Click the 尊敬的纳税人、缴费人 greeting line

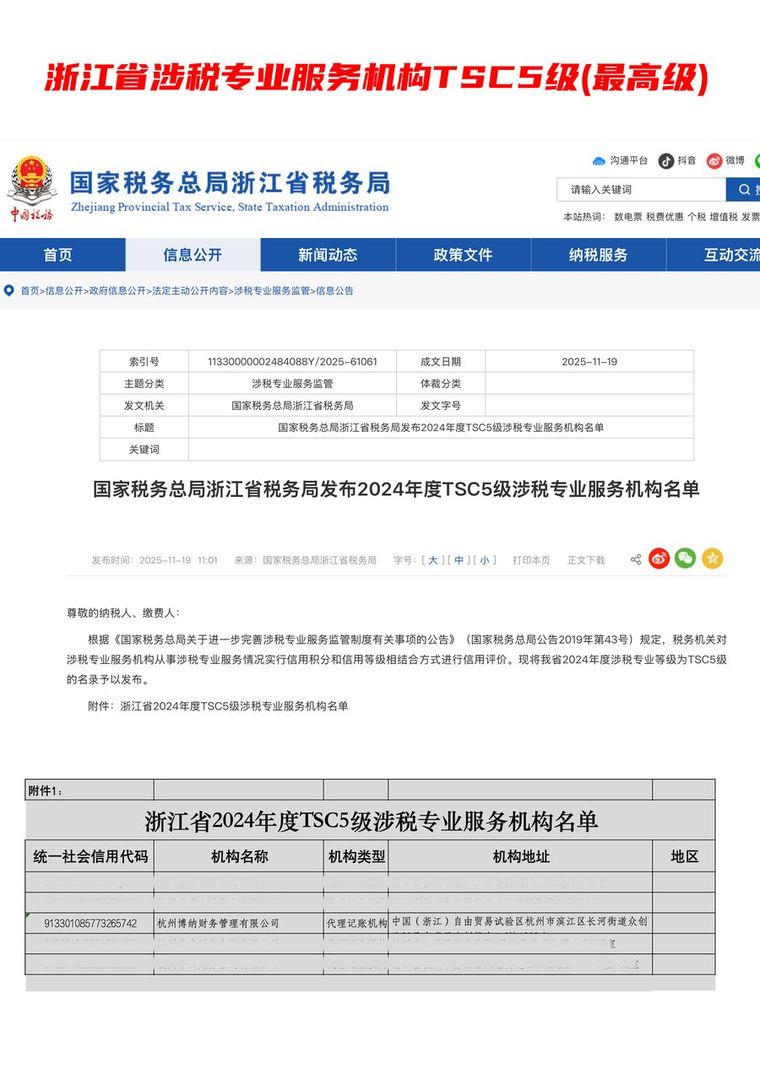point(123,613)
